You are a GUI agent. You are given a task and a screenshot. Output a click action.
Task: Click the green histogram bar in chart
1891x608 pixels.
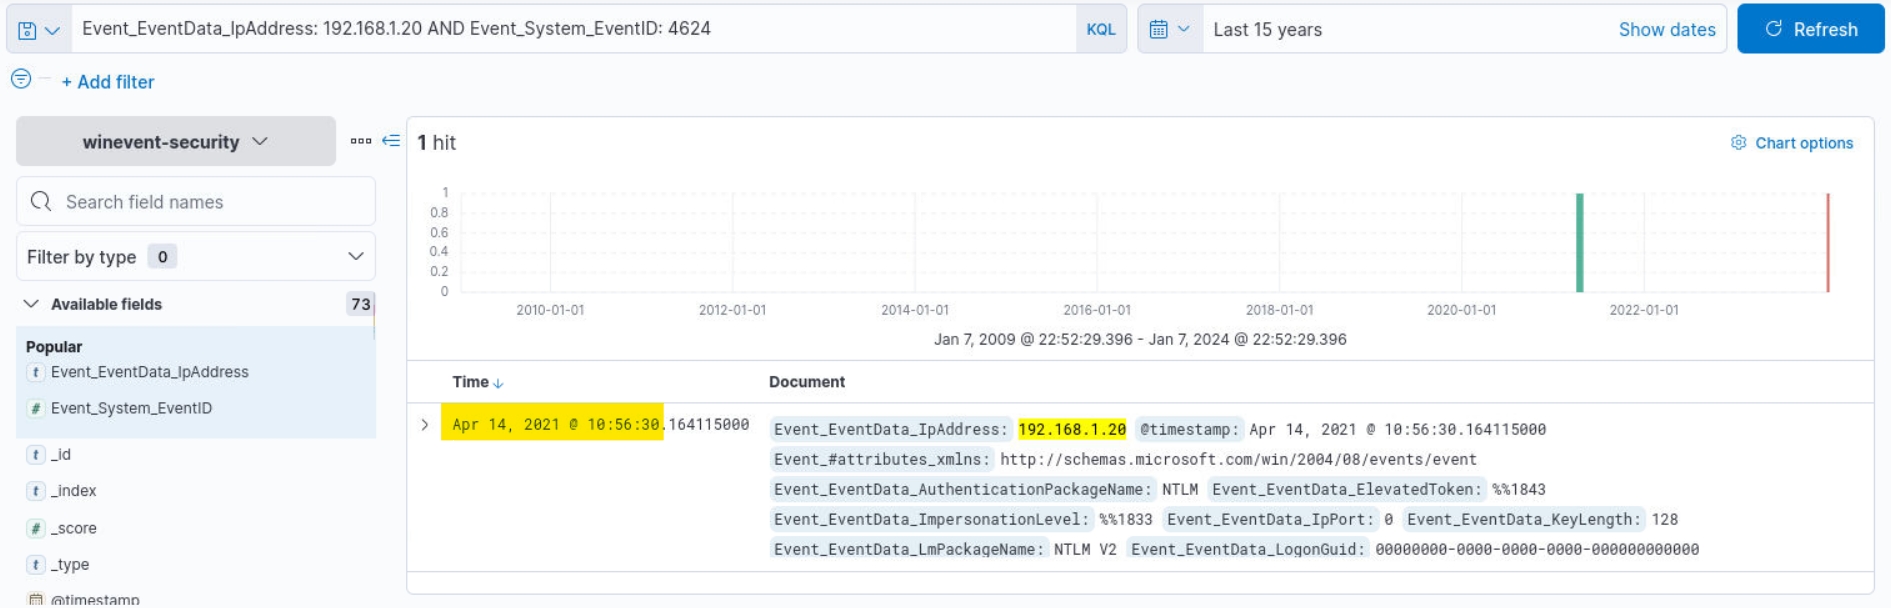tap(1579, 243)
